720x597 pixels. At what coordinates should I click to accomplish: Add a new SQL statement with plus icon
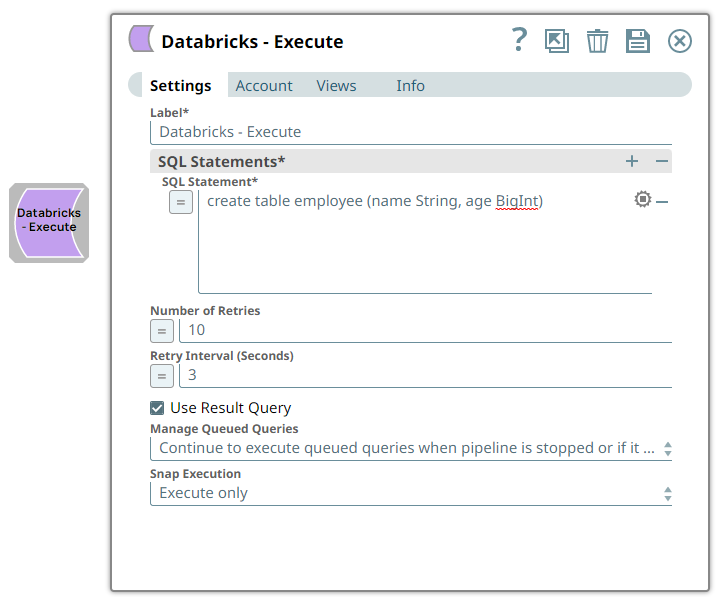pyautogui.click(x=632, y=161)
